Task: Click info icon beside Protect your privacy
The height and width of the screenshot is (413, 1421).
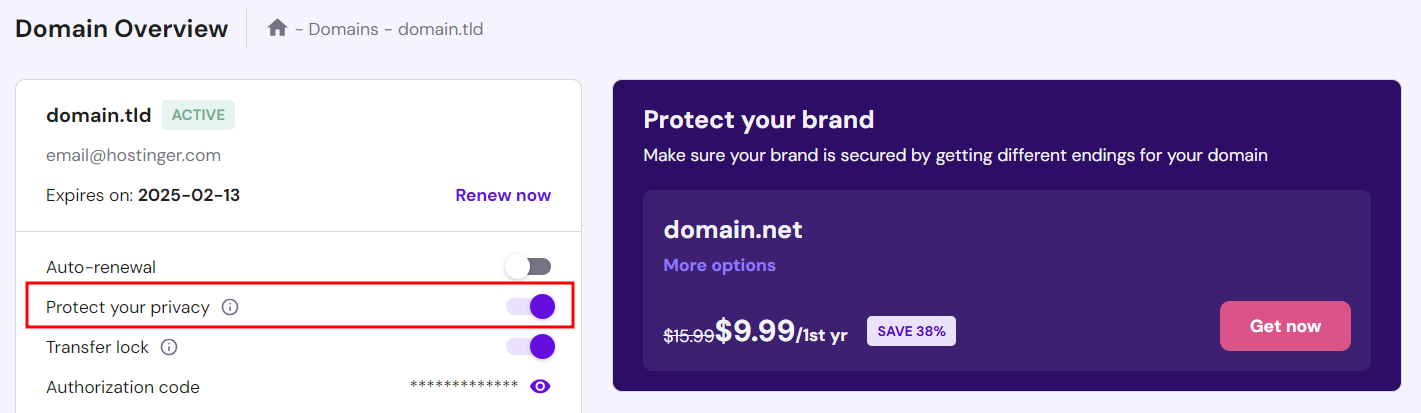Action: 230,307
